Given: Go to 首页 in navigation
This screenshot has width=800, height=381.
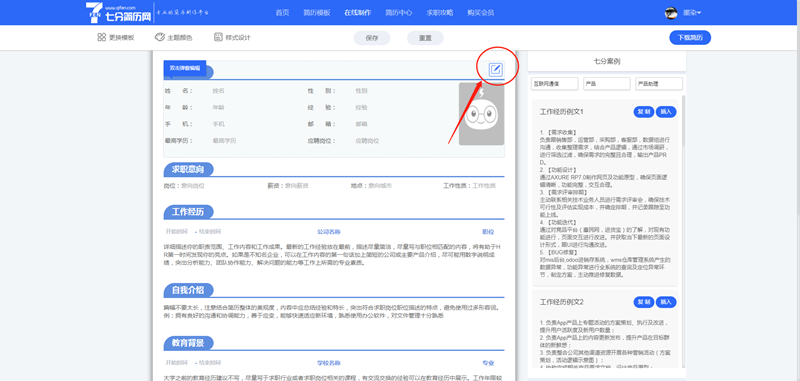Looking at the screenshot, I should tap(282, 13).
